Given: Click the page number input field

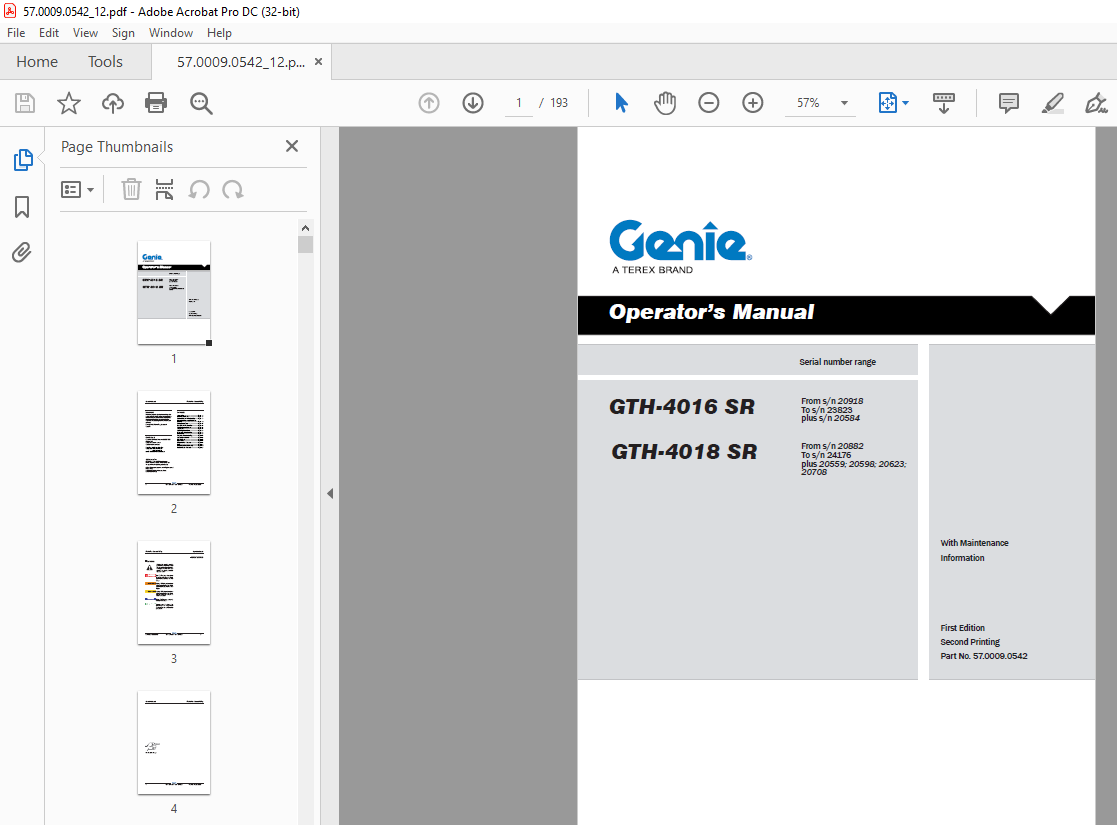Looking at the screenshot, I should pyautogui.click(x=519, y=103).
